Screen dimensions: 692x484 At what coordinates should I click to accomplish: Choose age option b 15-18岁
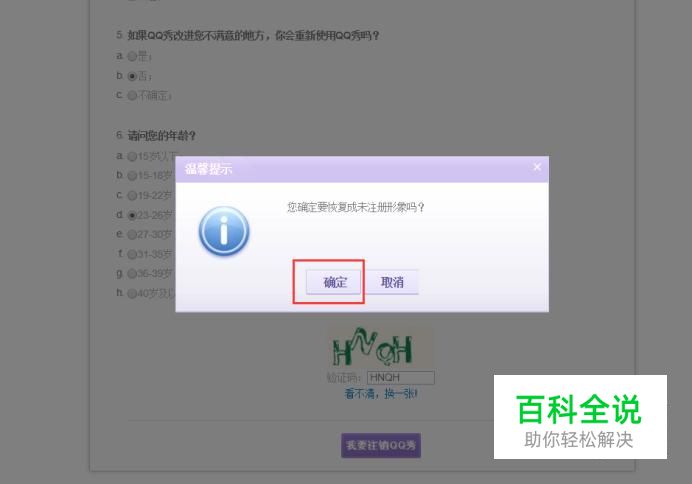click(132, 176)
